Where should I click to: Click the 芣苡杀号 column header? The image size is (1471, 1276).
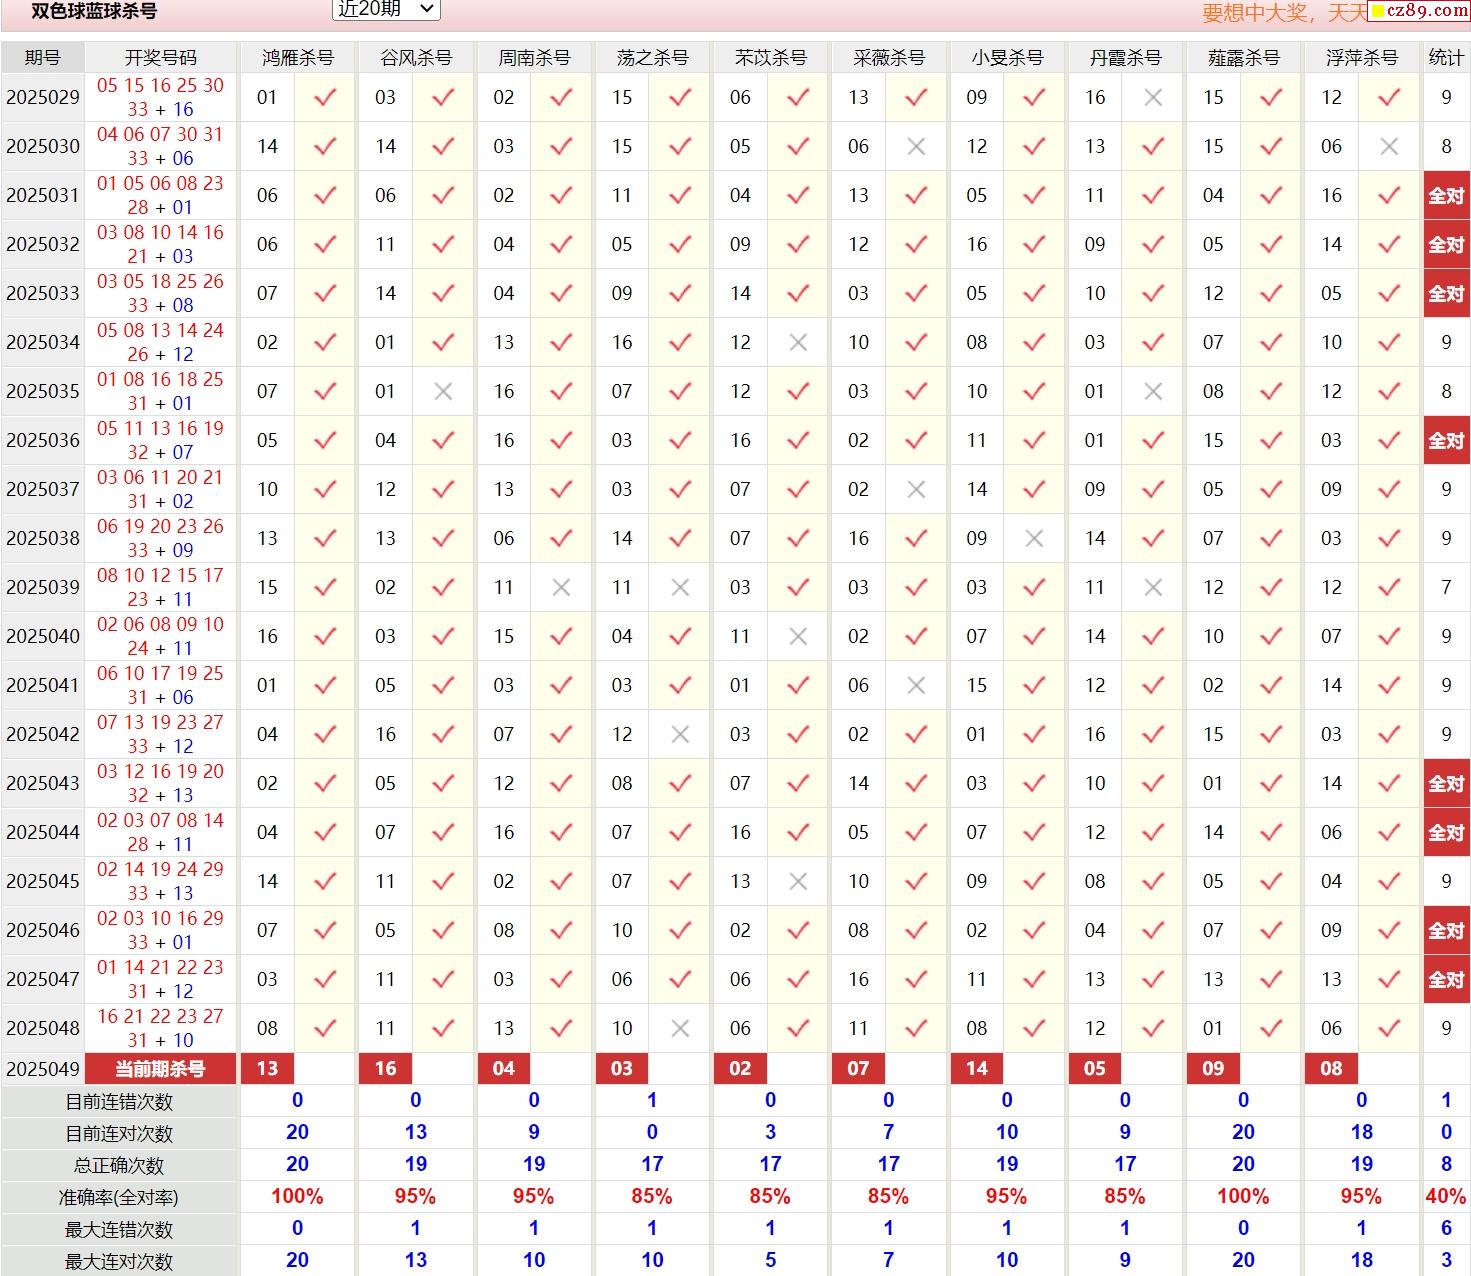pos(770,58)
